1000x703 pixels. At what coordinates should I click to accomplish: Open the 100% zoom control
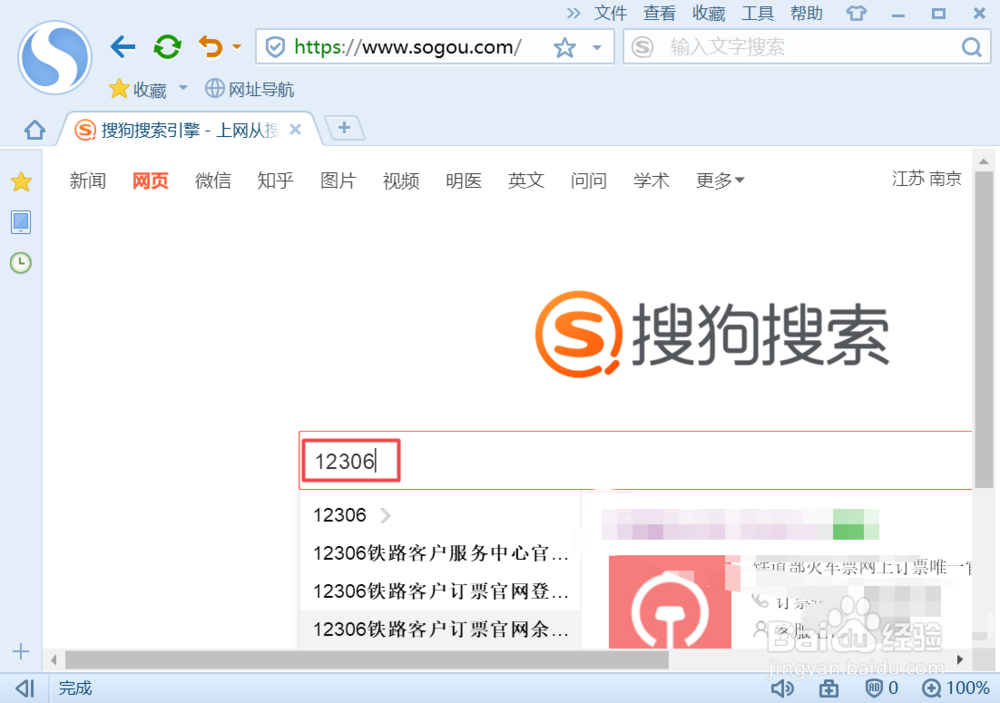(x=955, y=688)
